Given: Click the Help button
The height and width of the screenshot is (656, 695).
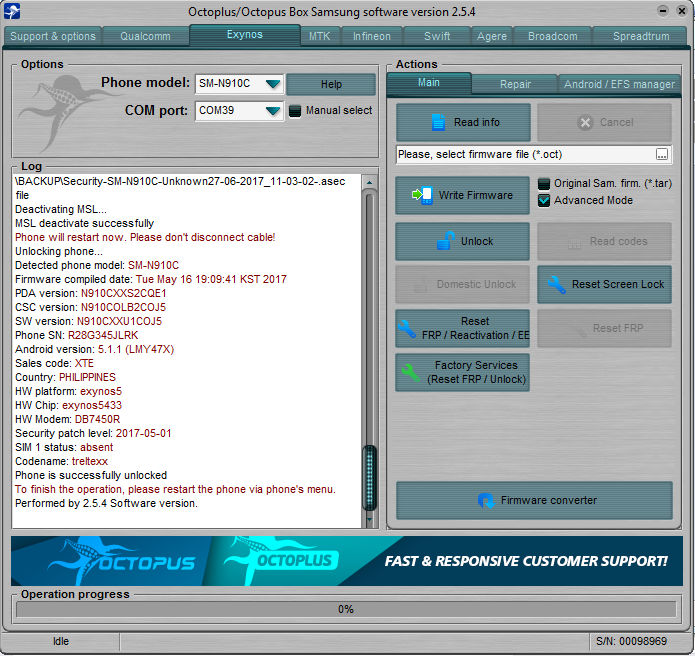Looking at the screenshot, I should pos(331,84).
